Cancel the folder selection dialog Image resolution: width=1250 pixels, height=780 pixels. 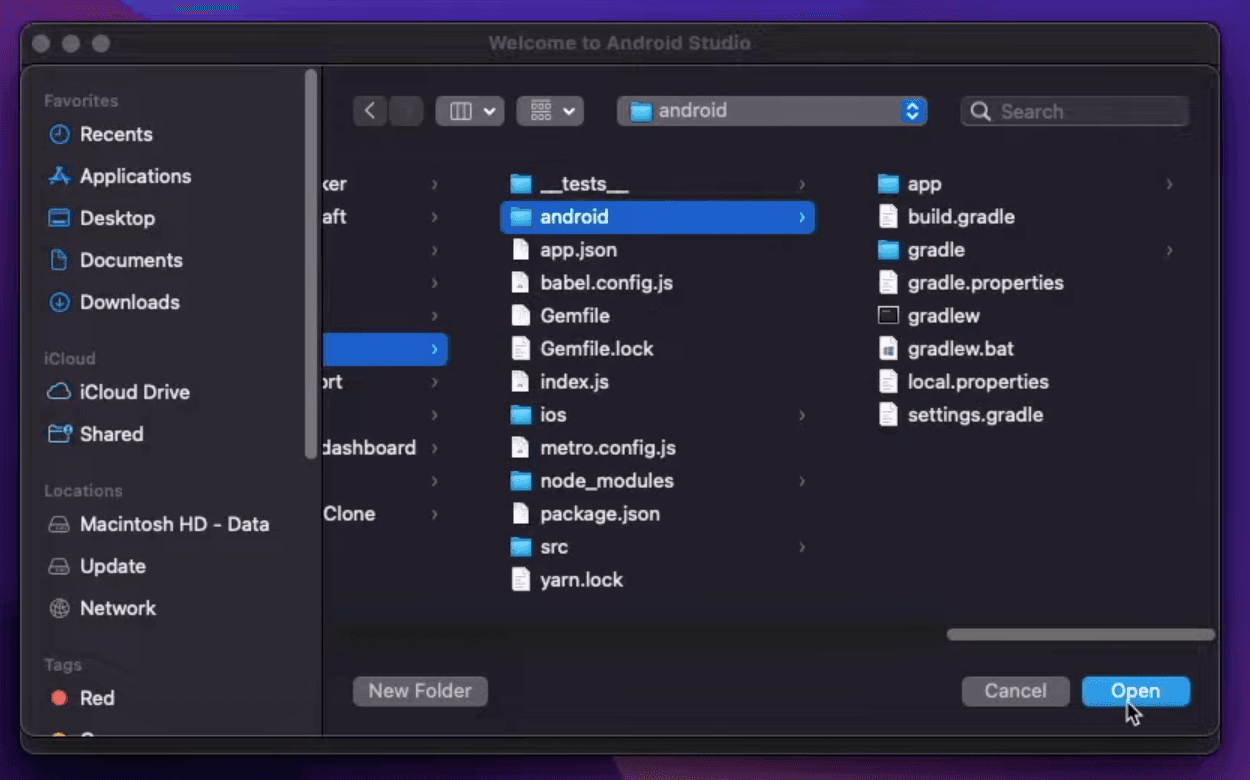pos(1015,691)
